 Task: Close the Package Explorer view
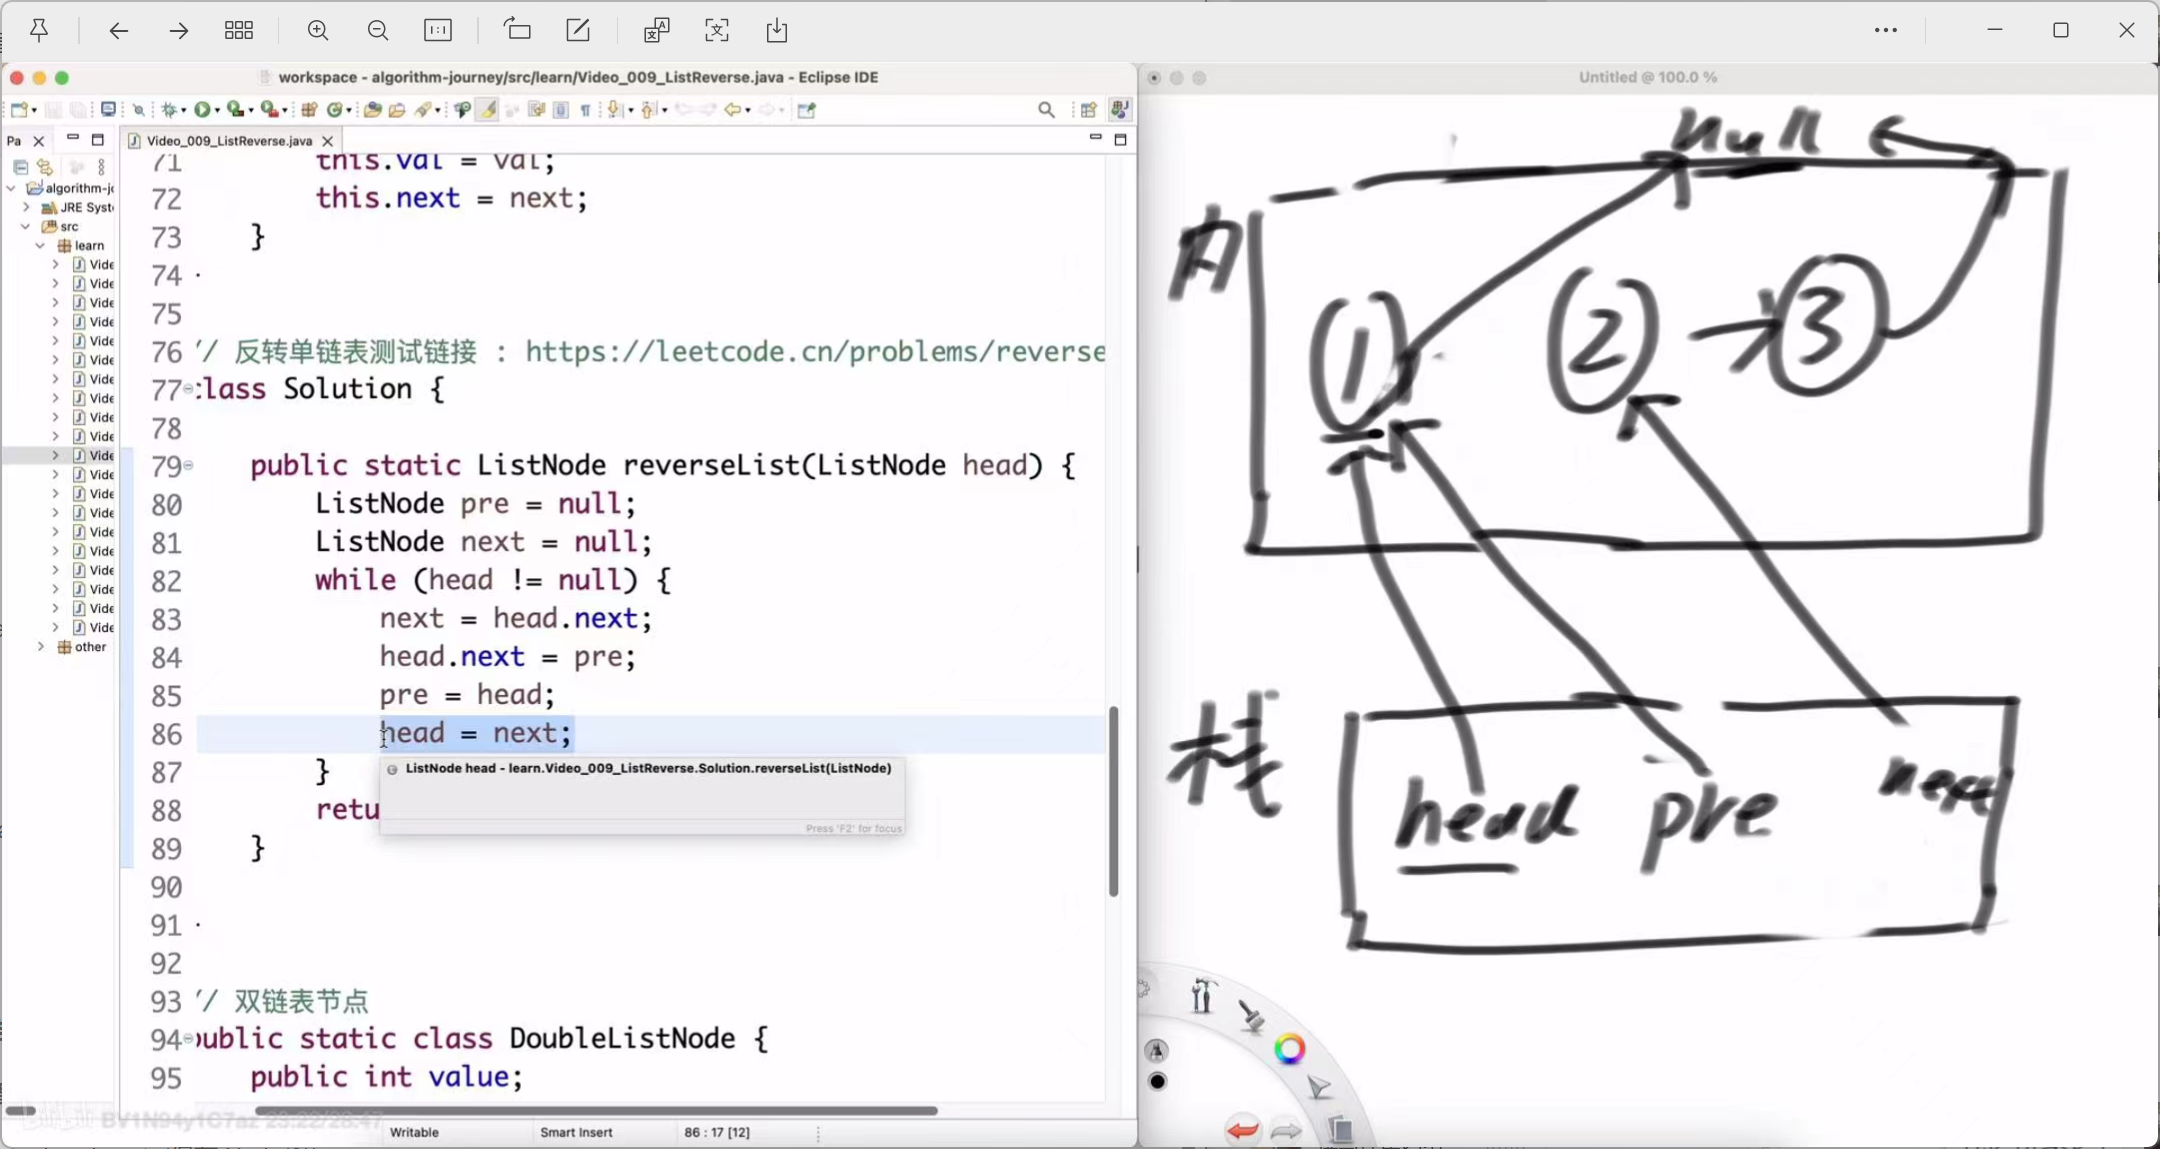tap(39, 141)
